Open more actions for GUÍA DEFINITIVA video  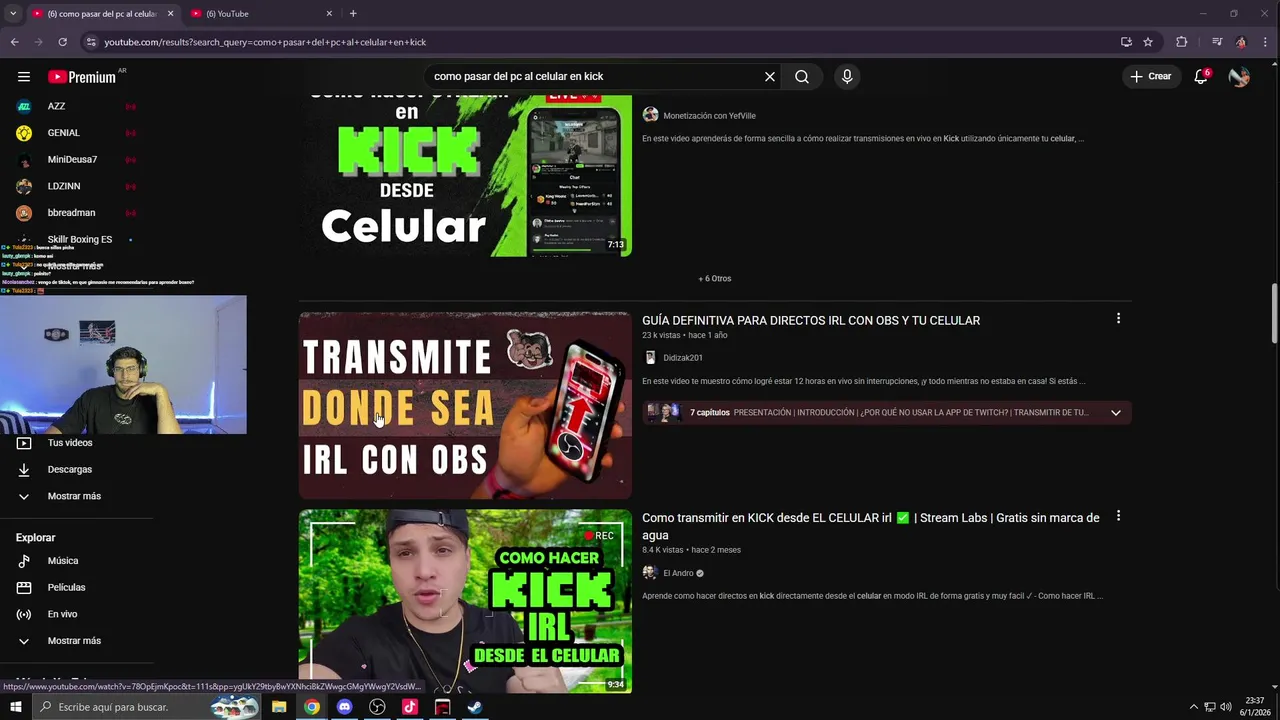(x=1118, y=319)
